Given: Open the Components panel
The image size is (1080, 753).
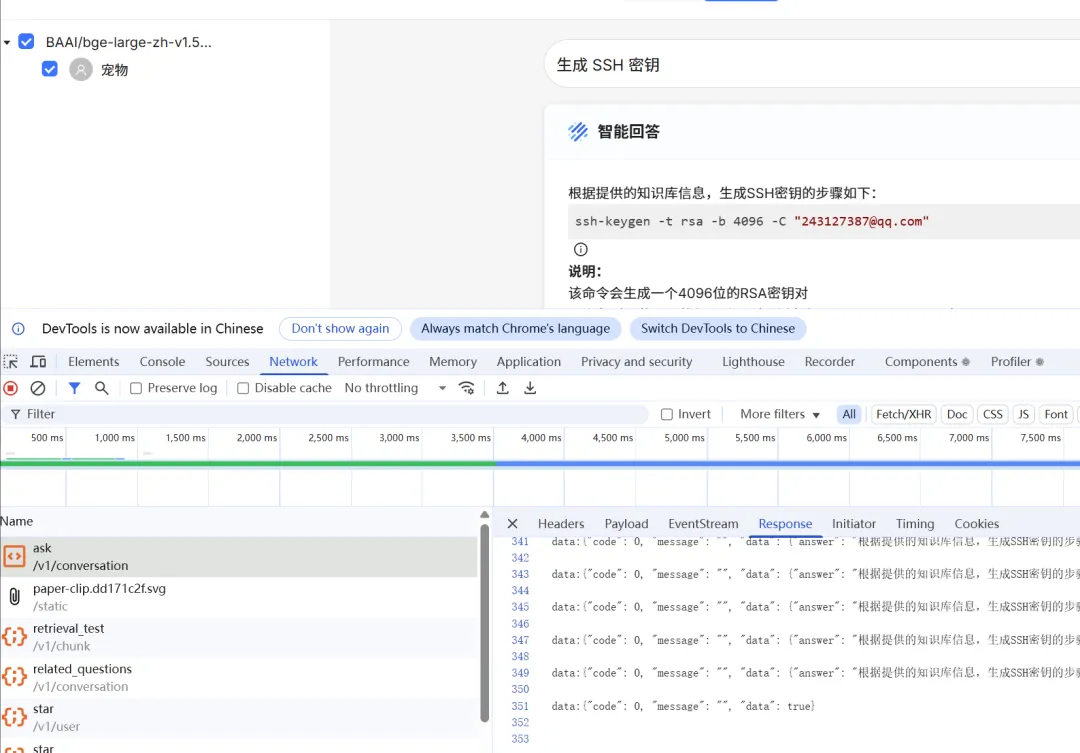Looking at the screenshot, I should (926, 362).
